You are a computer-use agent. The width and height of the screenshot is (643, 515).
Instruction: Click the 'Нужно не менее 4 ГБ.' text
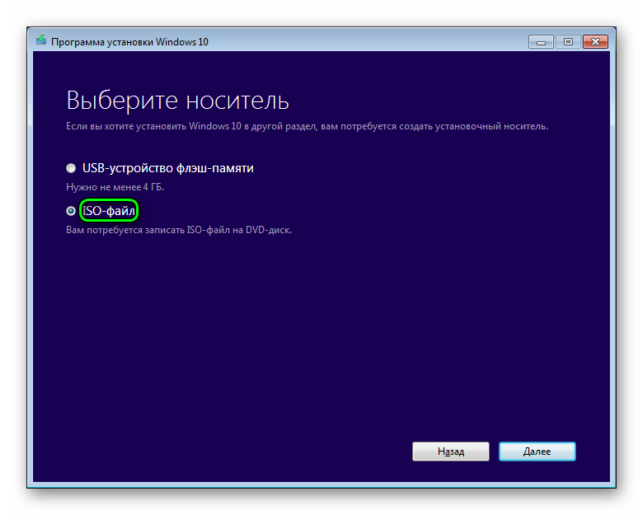115,187
